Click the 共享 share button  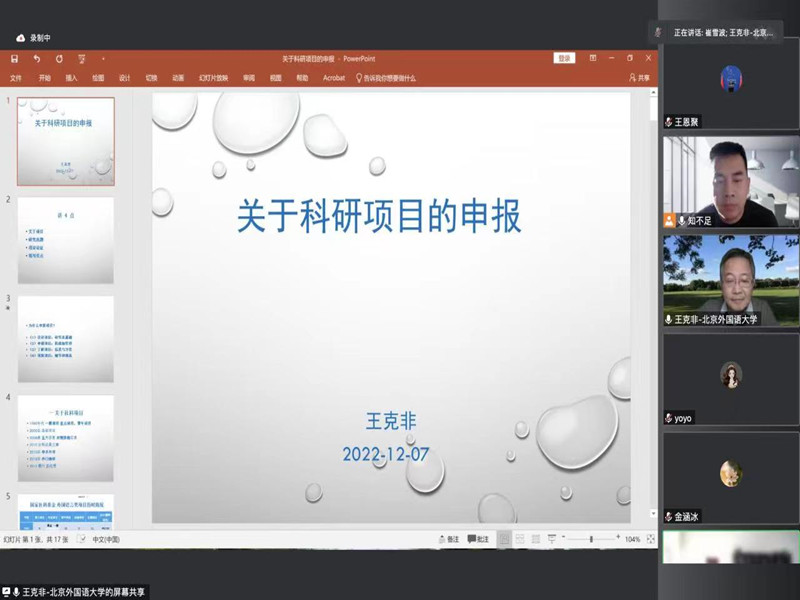[x=639, y=78]
